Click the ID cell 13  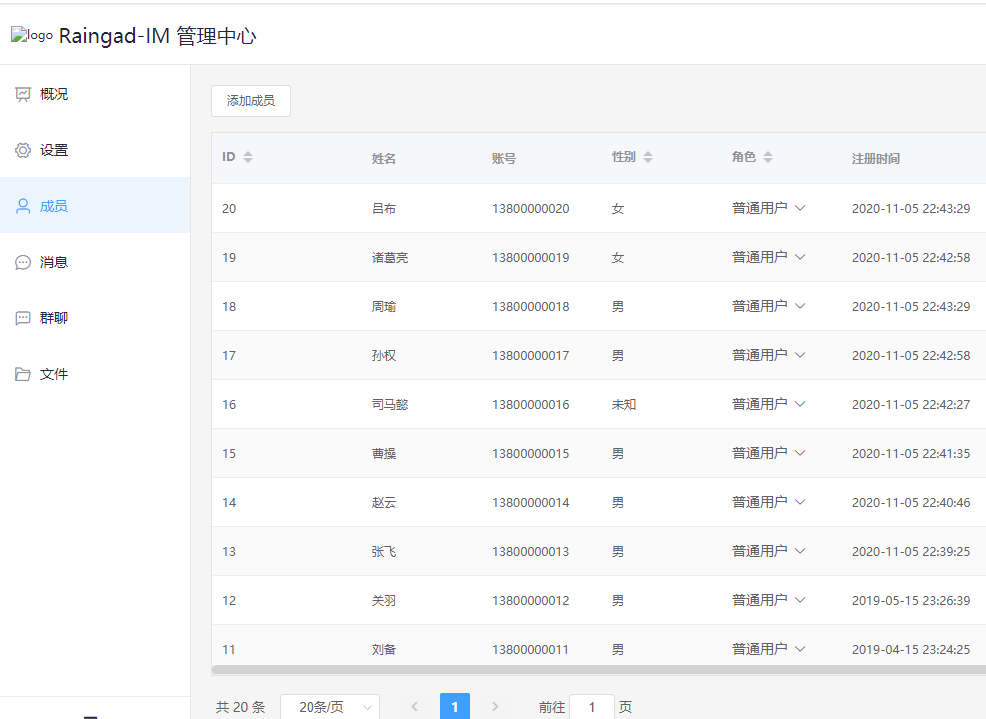[x=229, y=552]
